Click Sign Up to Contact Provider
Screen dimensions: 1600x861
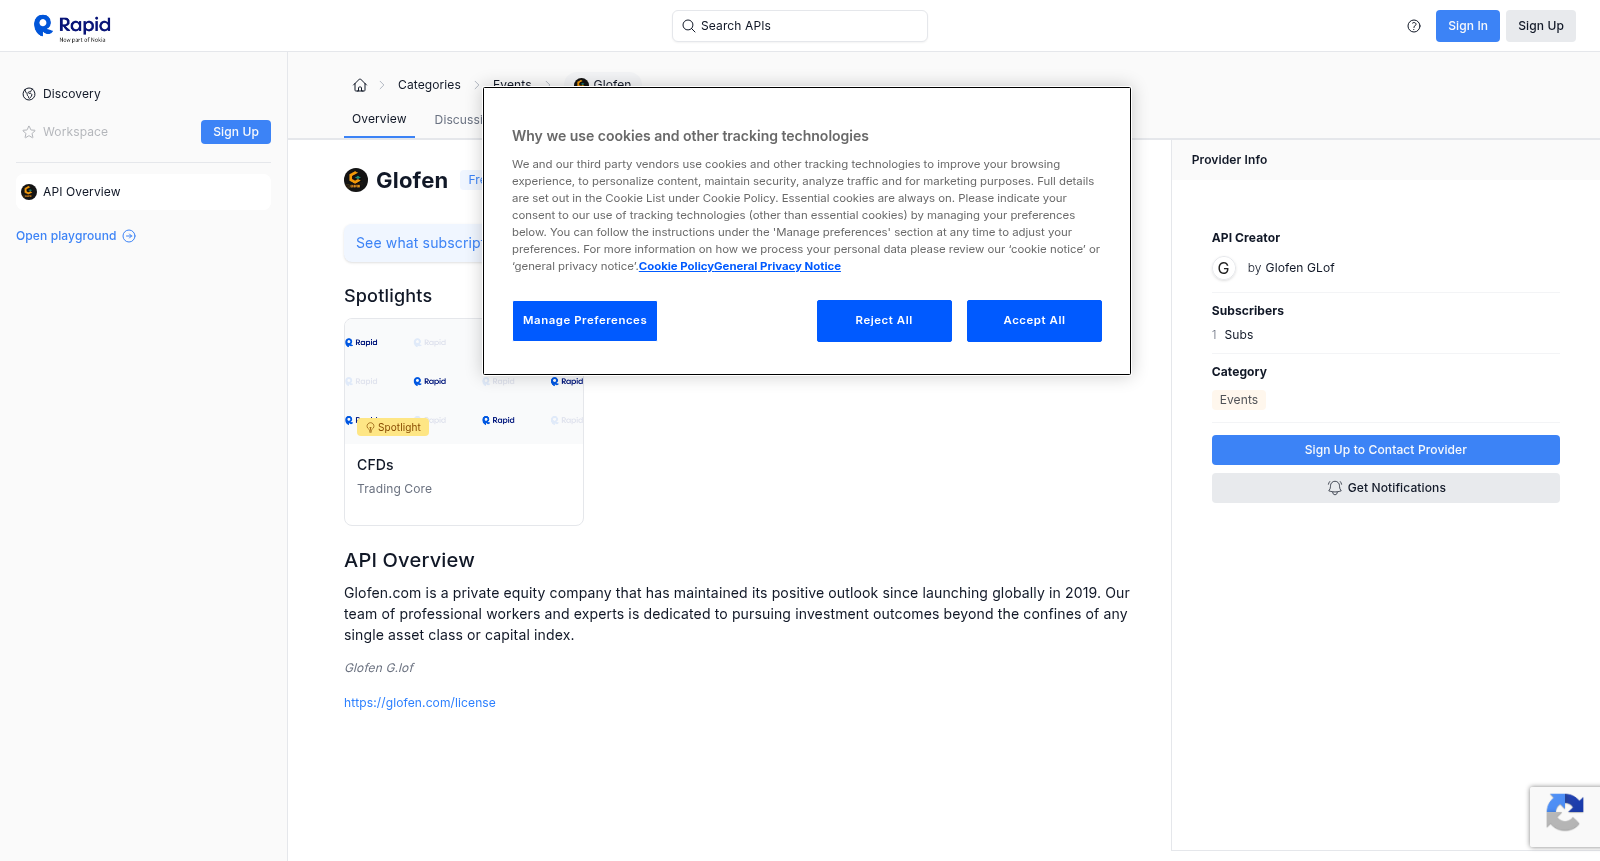(x=1386, y=450)
